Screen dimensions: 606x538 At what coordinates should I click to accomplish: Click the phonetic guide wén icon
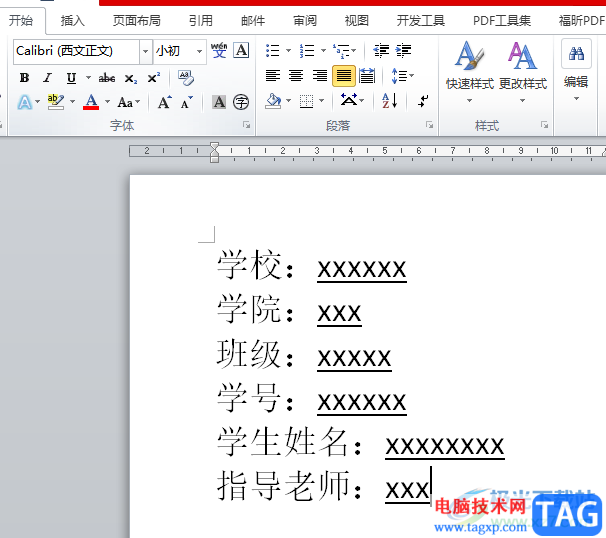[x=219, y=50]
